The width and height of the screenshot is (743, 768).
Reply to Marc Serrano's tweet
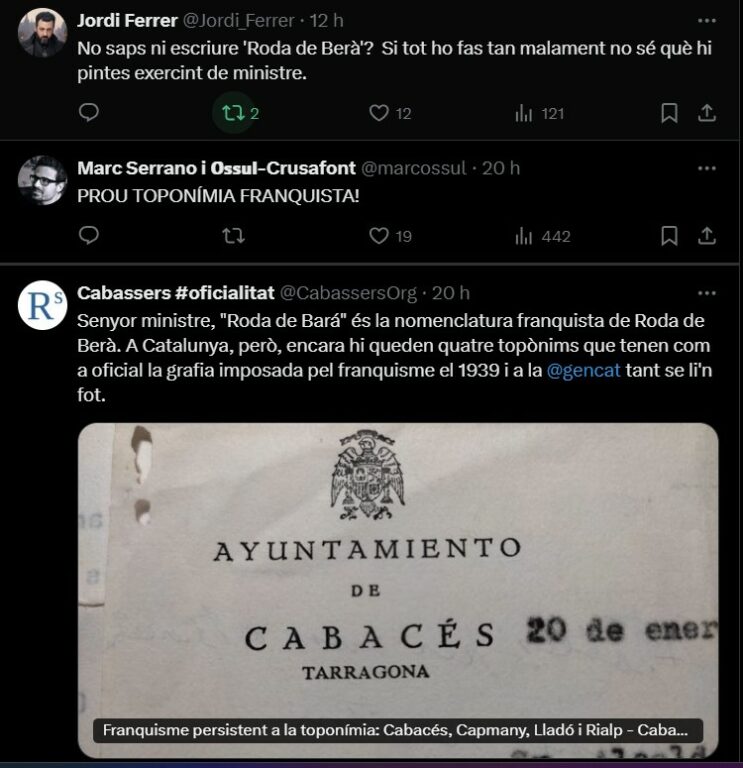point(89,236)
